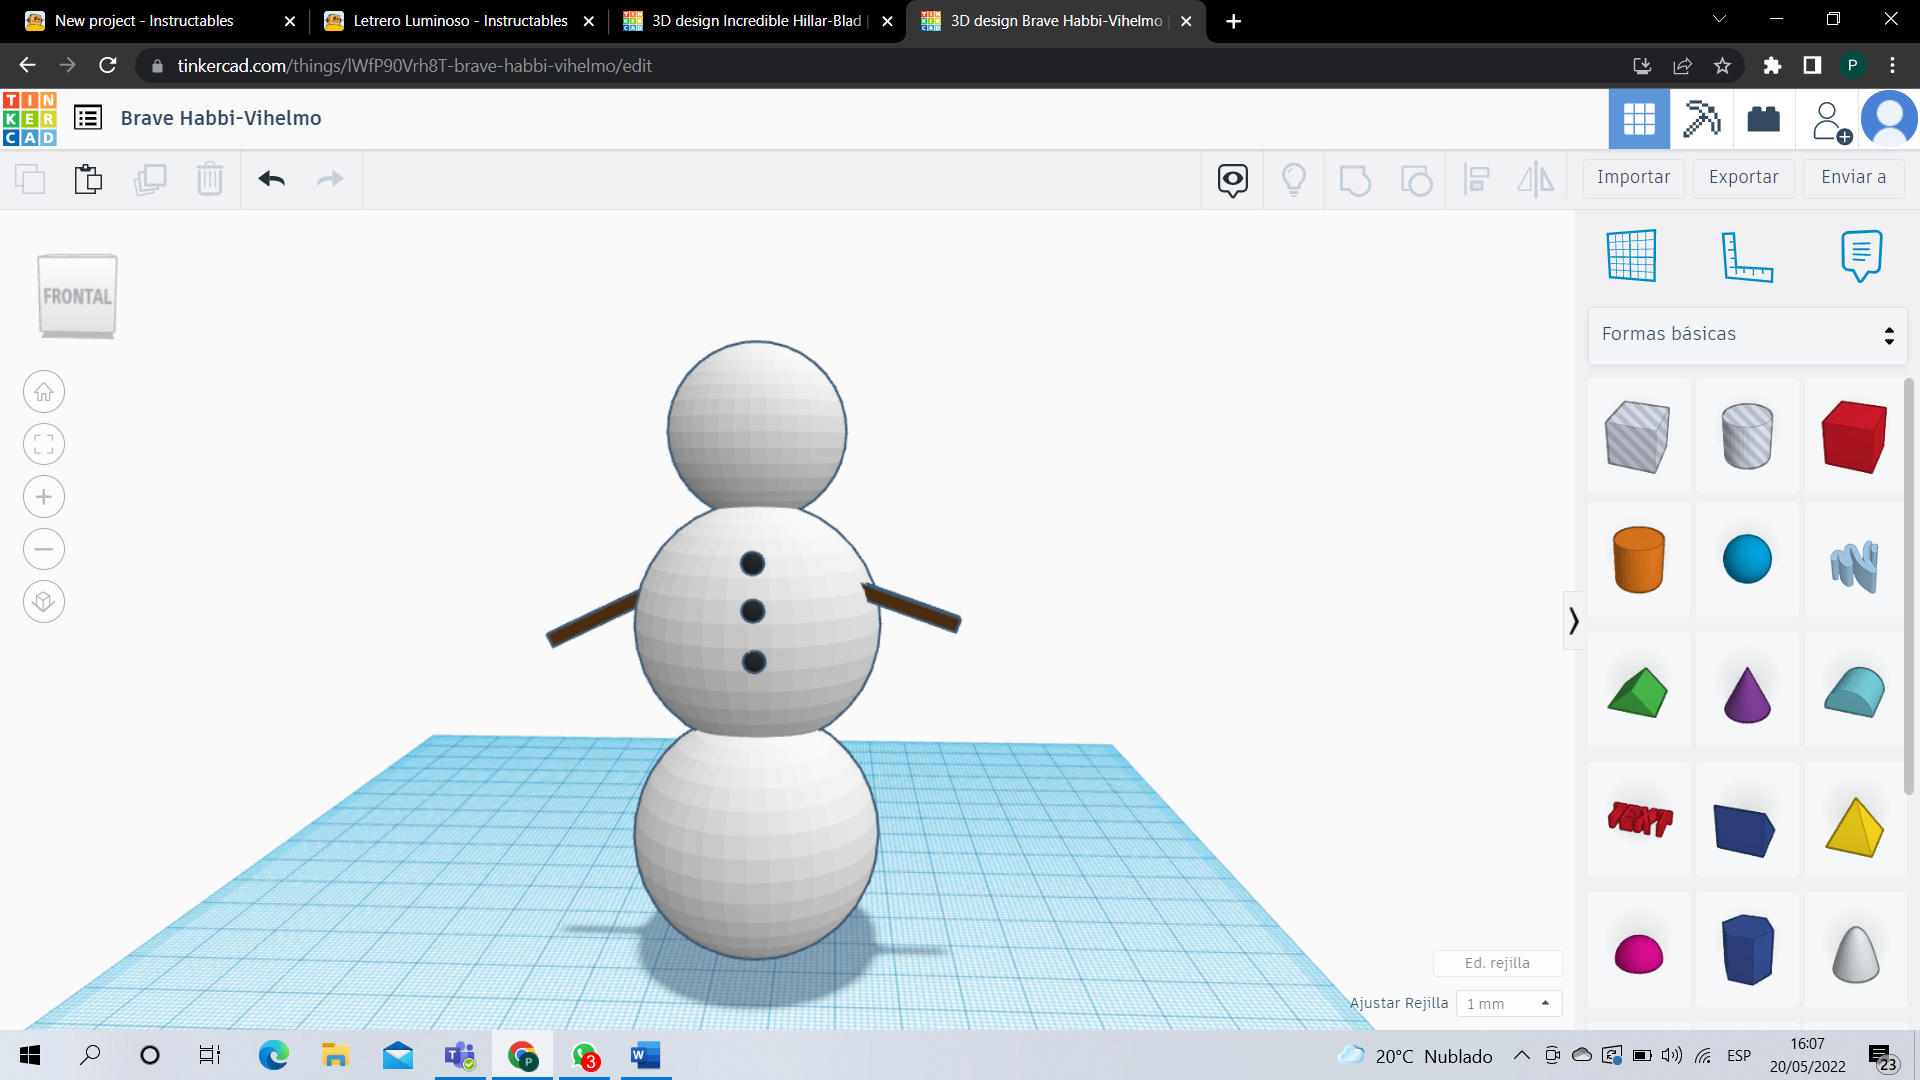Switch to Incredible Hillar-Blad design tab
The height and width of the screenshot is (1080, 1920).
pyautogui.click(x=756, y=21)
